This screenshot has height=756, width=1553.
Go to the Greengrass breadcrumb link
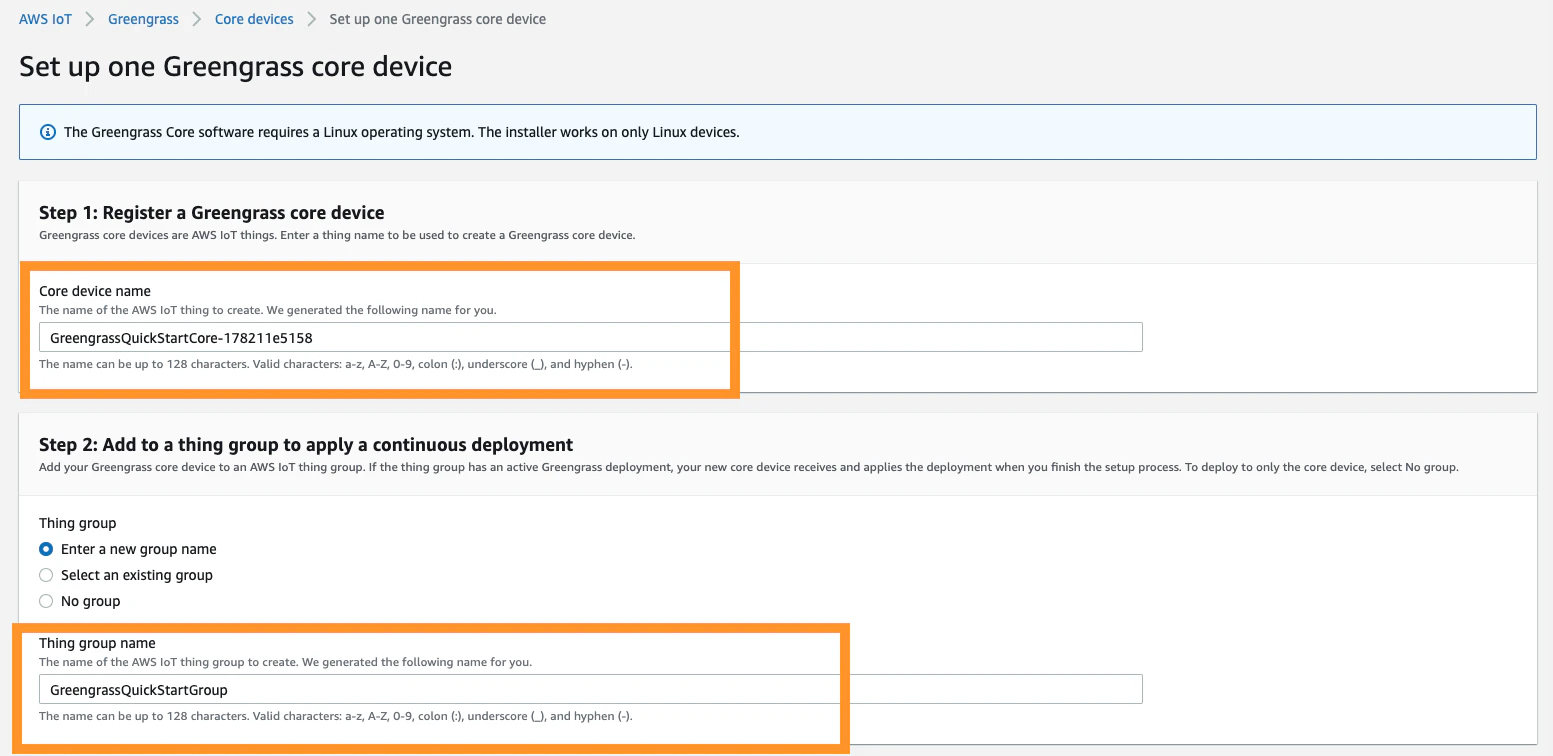[143, 19]
